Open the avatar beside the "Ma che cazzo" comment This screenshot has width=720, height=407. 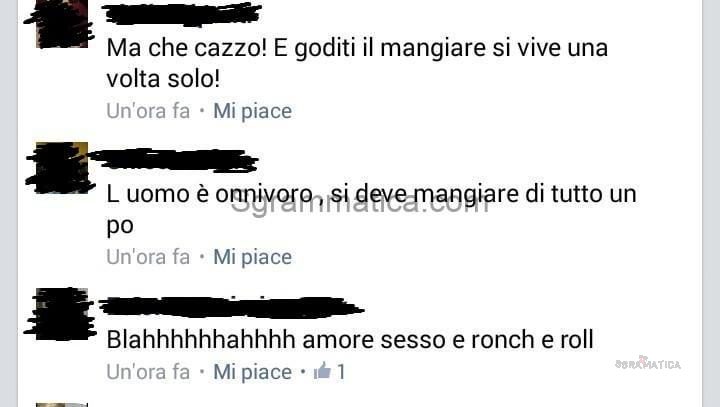pyautogui.click(x=60, y=23)
